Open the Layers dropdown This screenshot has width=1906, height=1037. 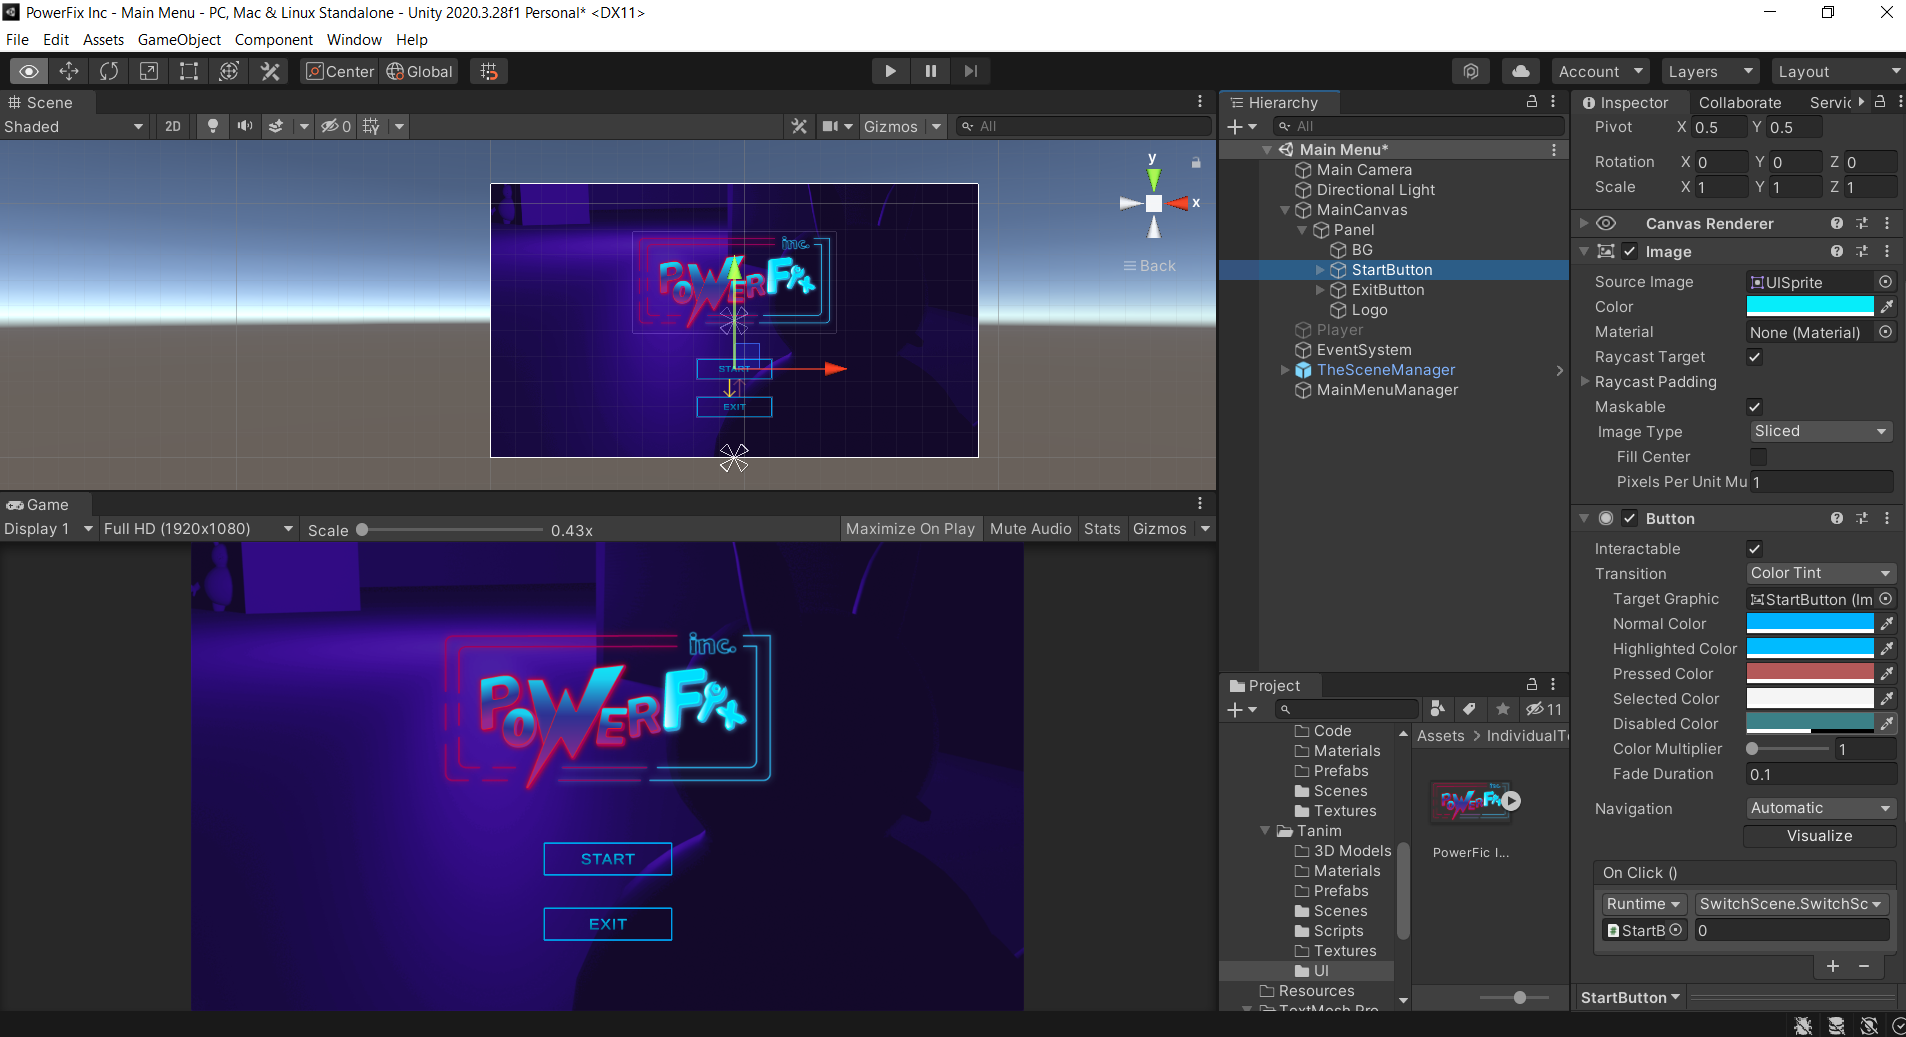point(1710,71)
